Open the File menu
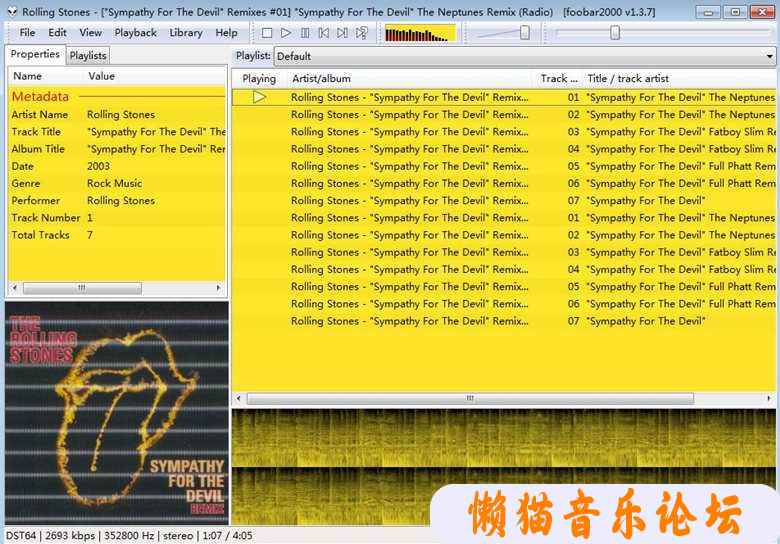Image resolution: width=780 pixels, height=544 pixels. 27,33
